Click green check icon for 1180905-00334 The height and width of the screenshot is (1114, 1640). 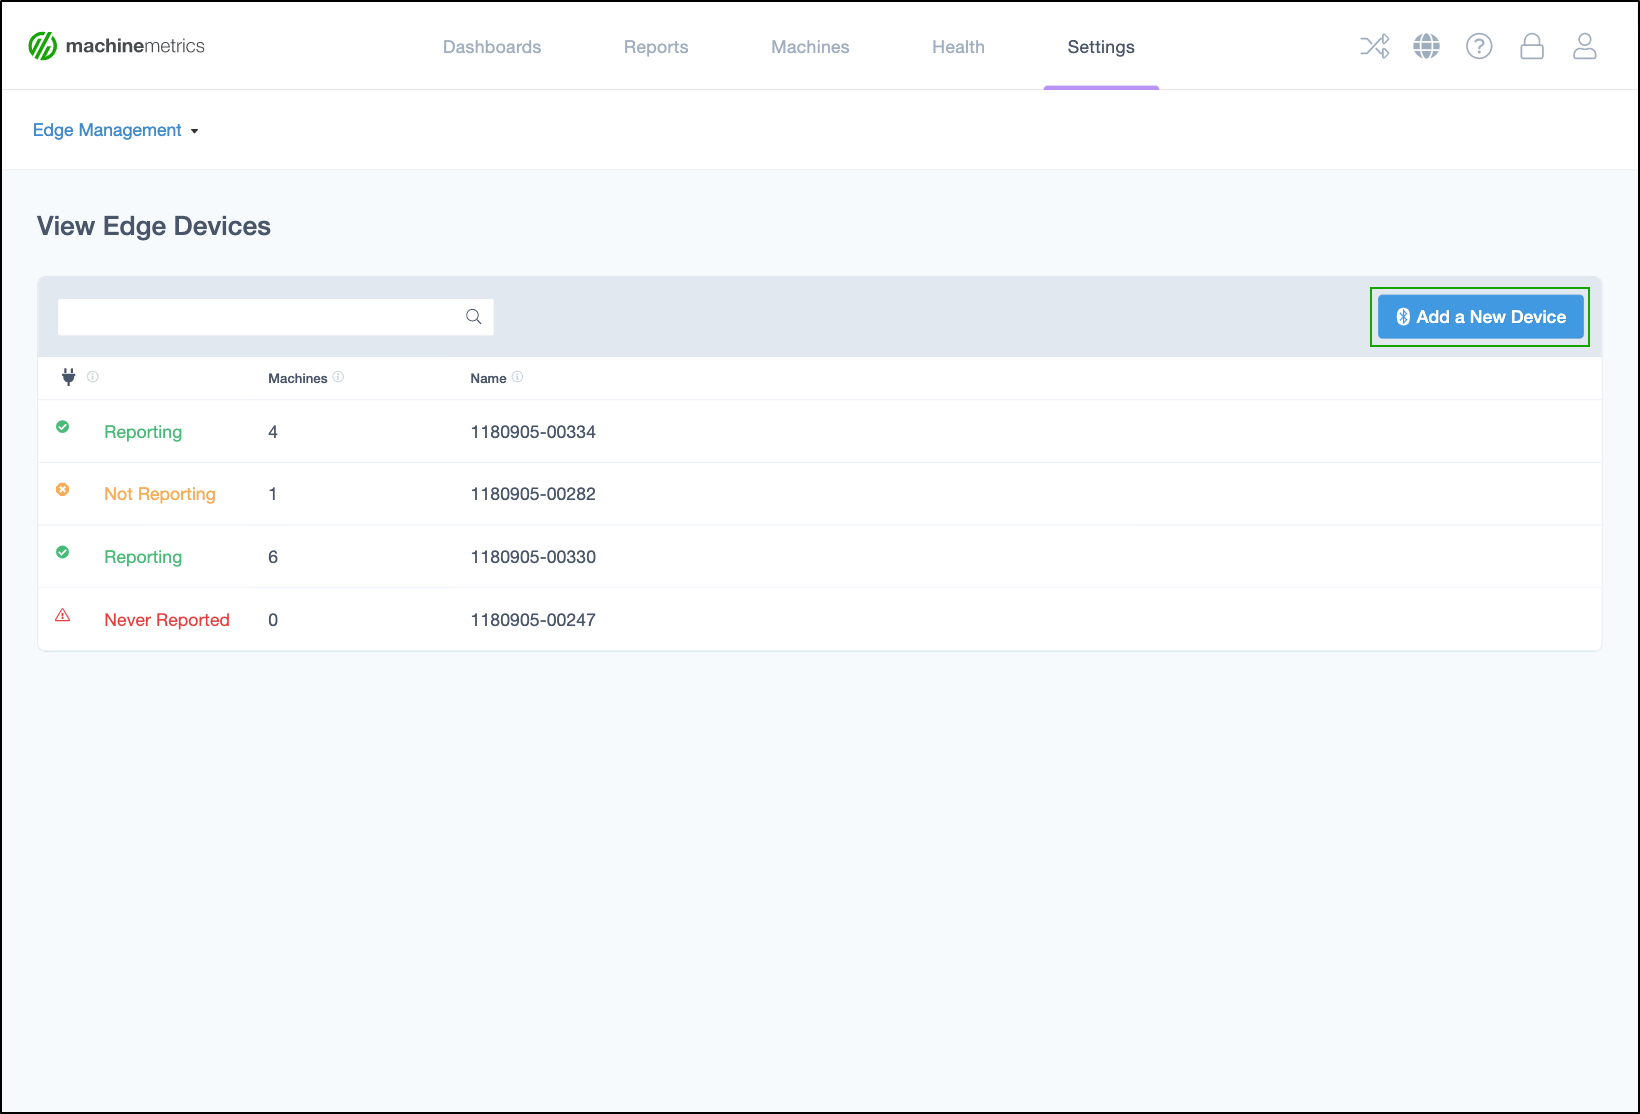(63, 427)
